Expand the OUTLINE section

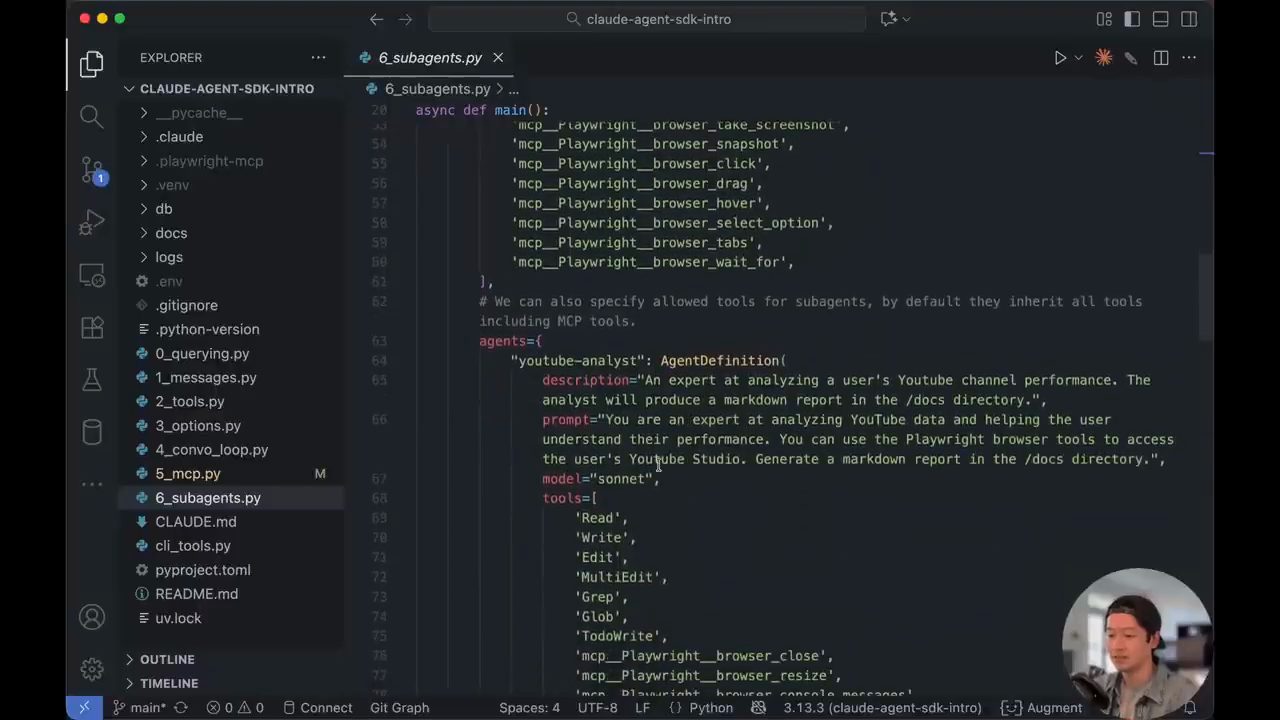pyautogui.click(x=167, y=659)
